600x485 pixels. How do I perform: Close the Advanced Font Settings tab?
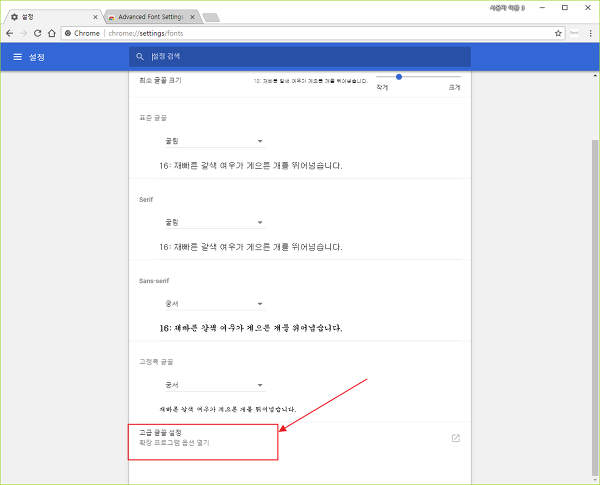(x=192, y=17)
